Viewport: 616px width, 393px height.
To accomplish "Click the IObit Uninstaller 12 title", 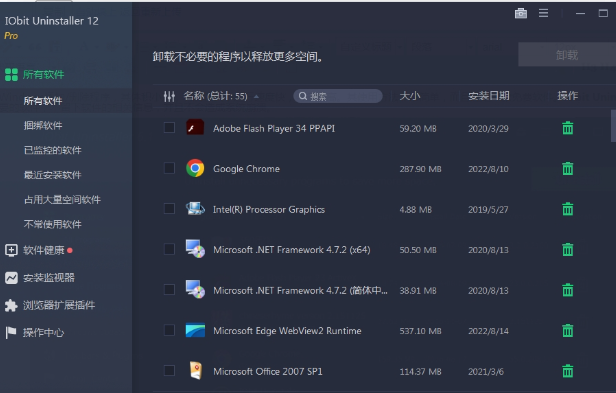I will coord(51,21).
